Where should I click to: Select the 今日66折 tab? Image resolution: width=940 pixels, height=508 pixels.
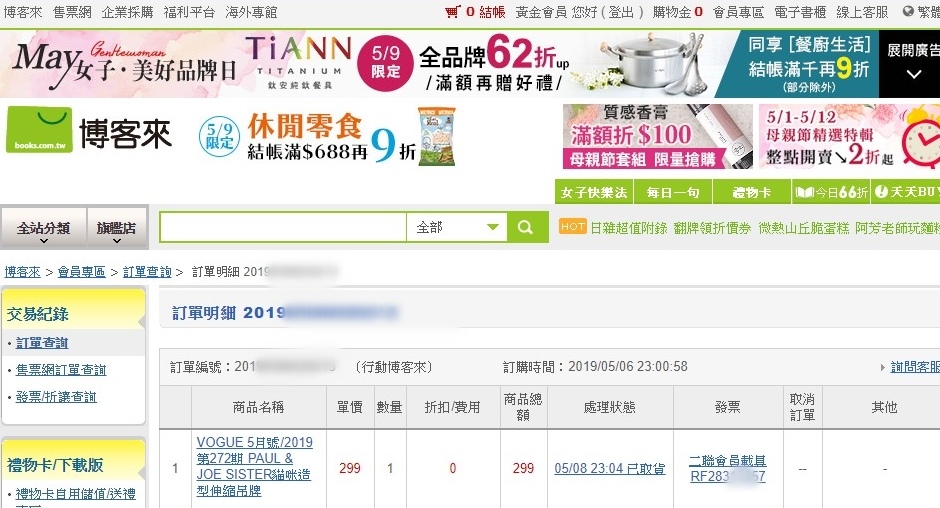pyautogui.click(x=831, y=192)
